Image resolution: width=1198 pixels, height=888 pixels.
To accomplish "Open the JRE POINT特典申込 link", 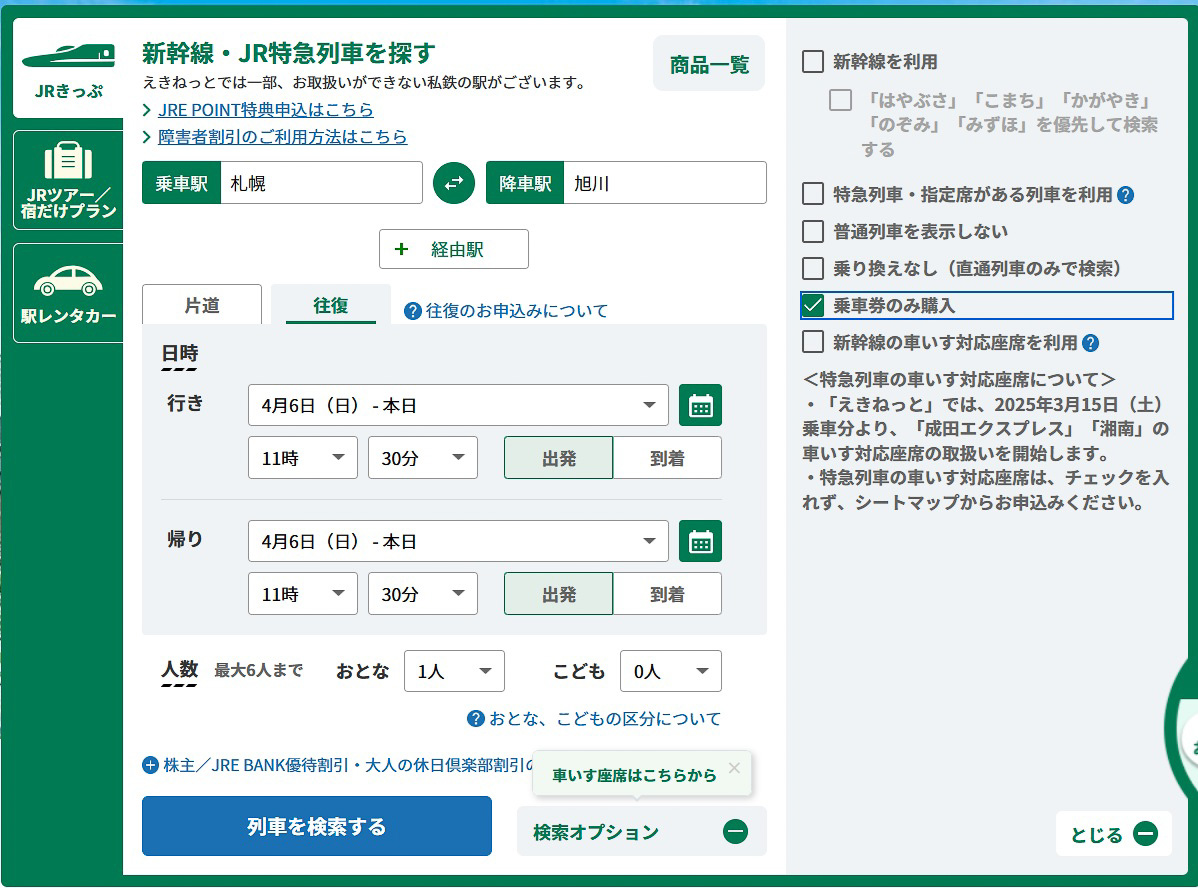I will (x=265, y=110).
